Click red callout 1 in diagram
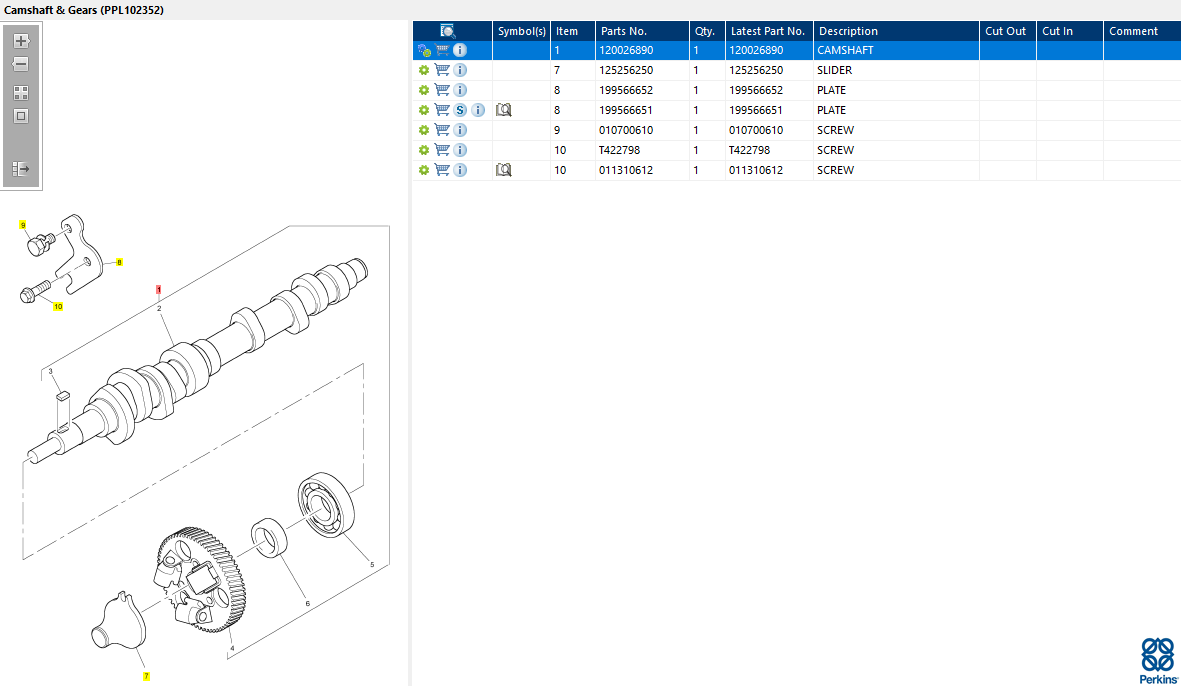 158,289
